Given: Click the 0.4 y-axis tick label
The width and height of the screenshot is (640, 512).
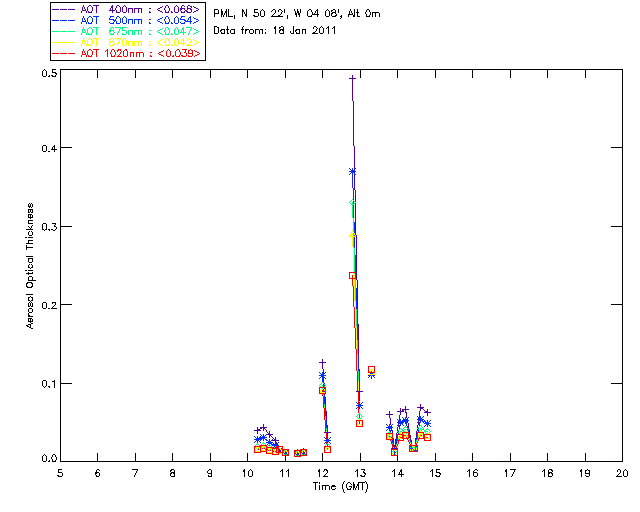Looking at the screenshot, I should [x=49, y=148].
